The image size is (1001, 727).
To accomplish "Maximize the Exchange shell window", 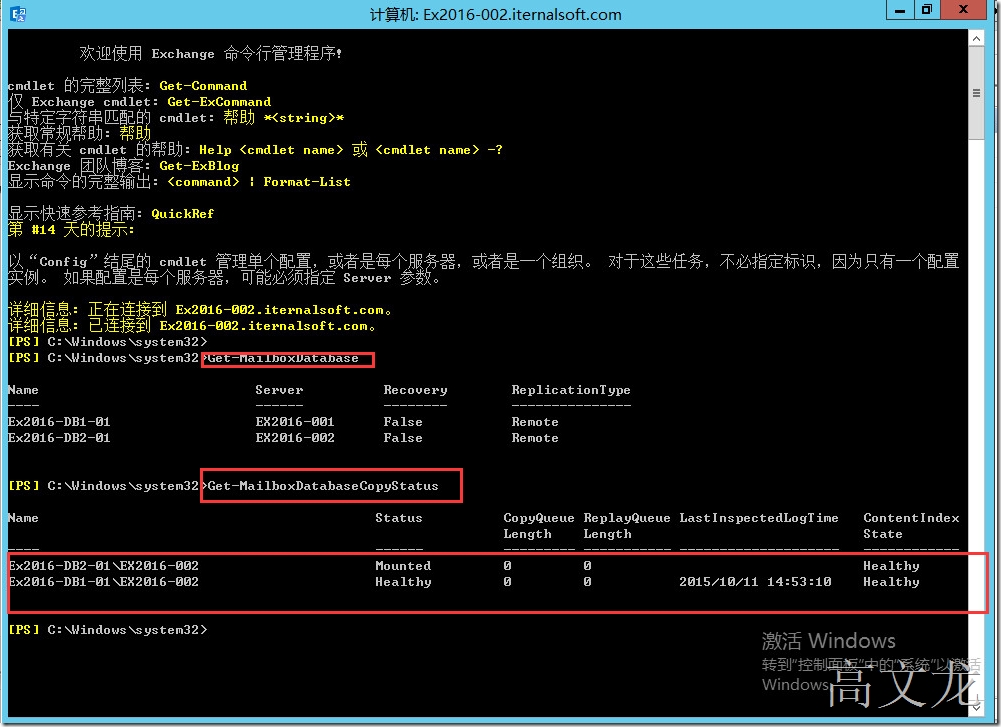I will [927, 10].
